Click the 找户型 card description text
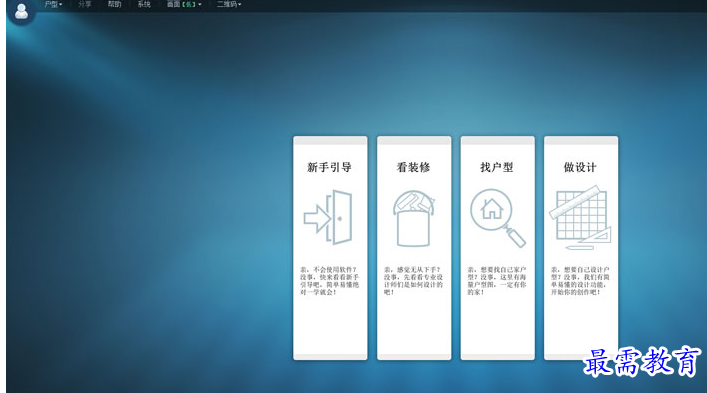 pyautogui.click(x=497, y=281)
